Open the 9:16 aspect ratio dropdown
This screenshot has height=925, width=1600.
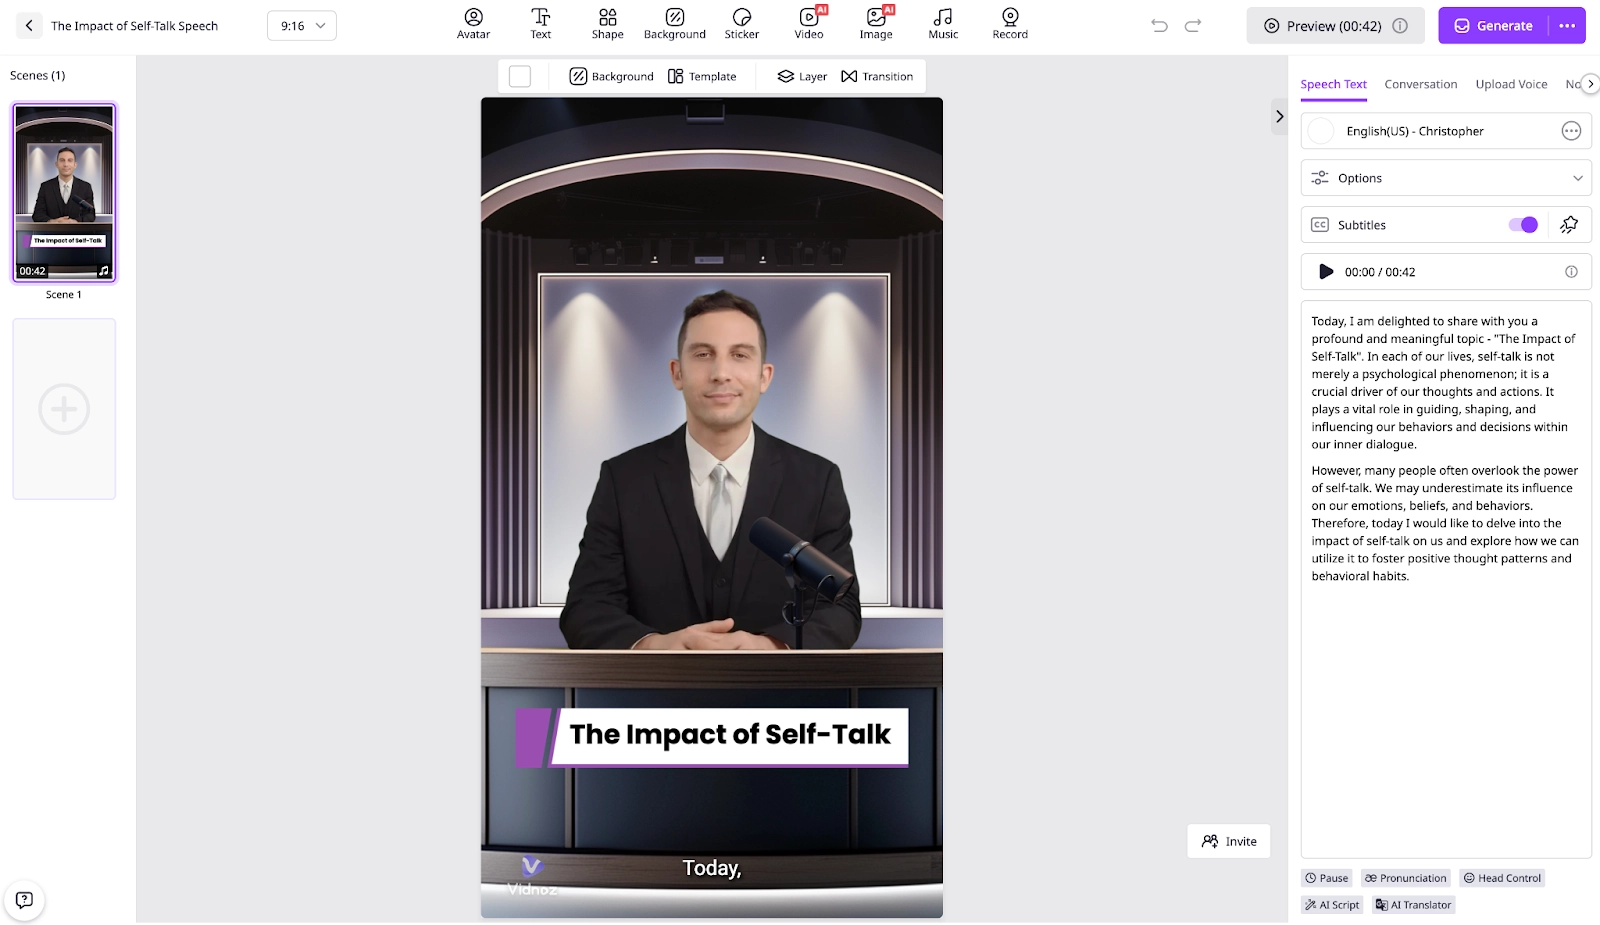pyautogui.click(x=302, y=26)
